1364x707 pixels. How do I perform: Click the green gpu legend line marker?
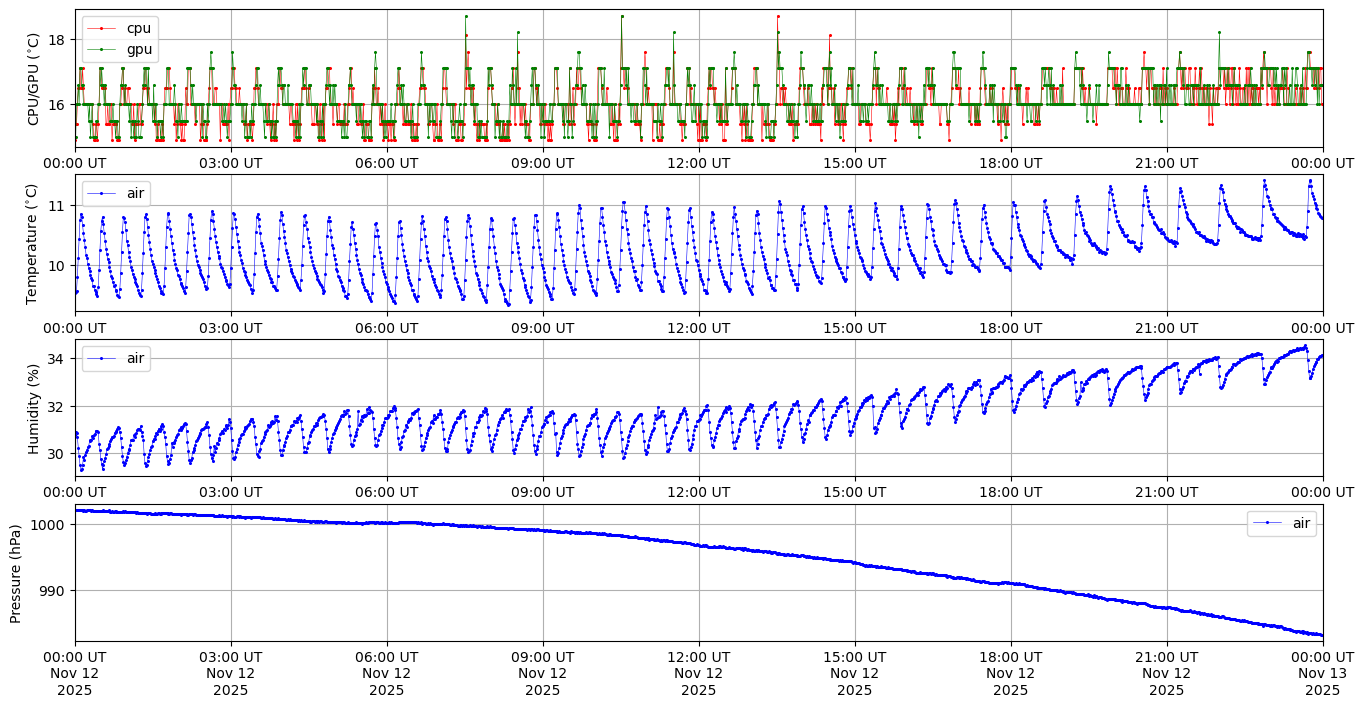pos(100,47)
